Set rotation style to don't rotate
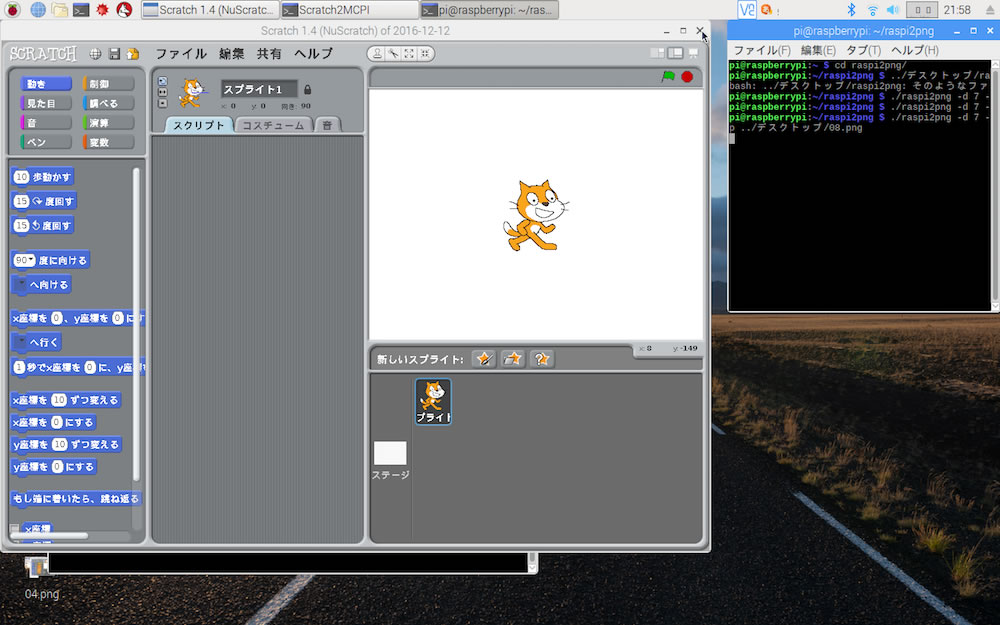This screenshot has width=1000, height=625. (163, 103)
